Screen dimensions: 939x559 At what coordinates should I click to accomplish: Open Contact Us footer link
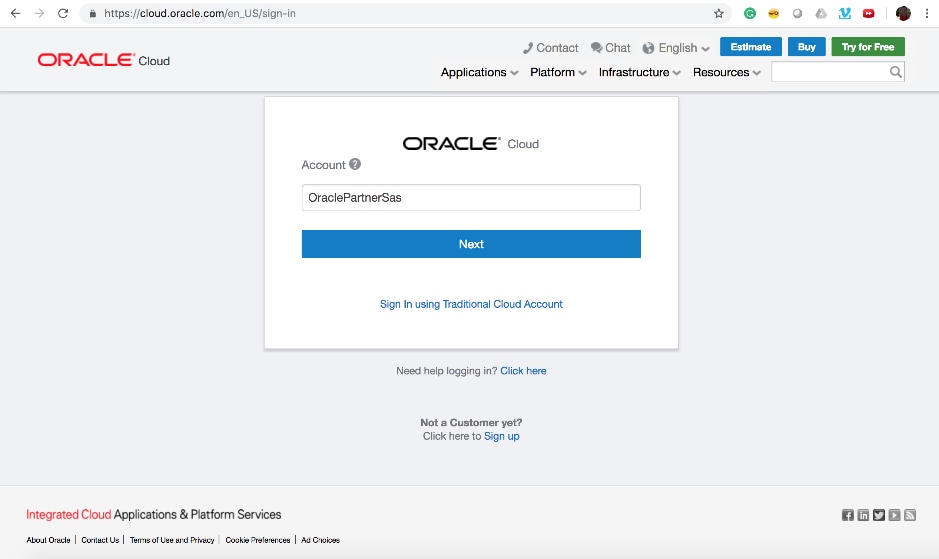click(x=100, y=540)
